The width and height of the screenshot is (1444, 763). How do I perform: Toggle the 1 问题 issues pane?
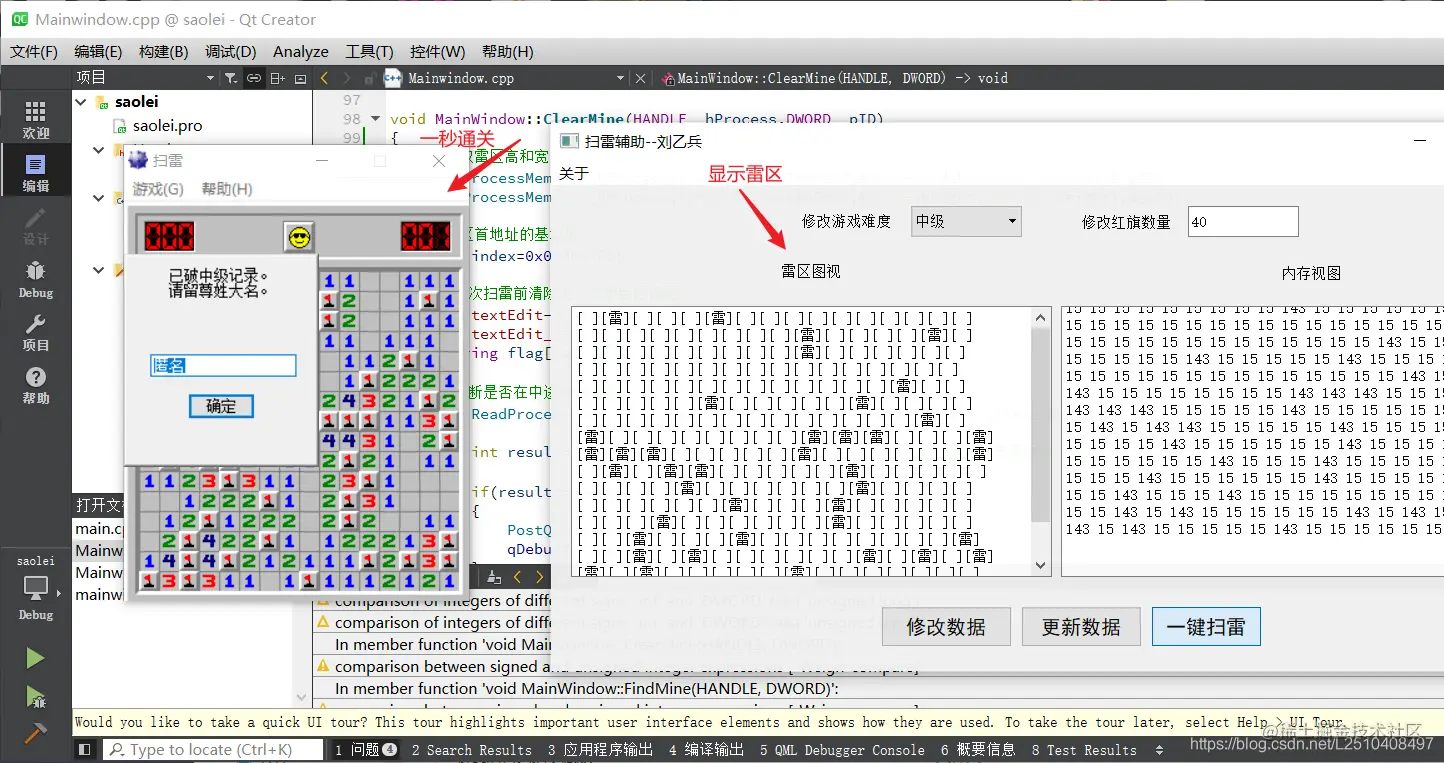(365, 749)
